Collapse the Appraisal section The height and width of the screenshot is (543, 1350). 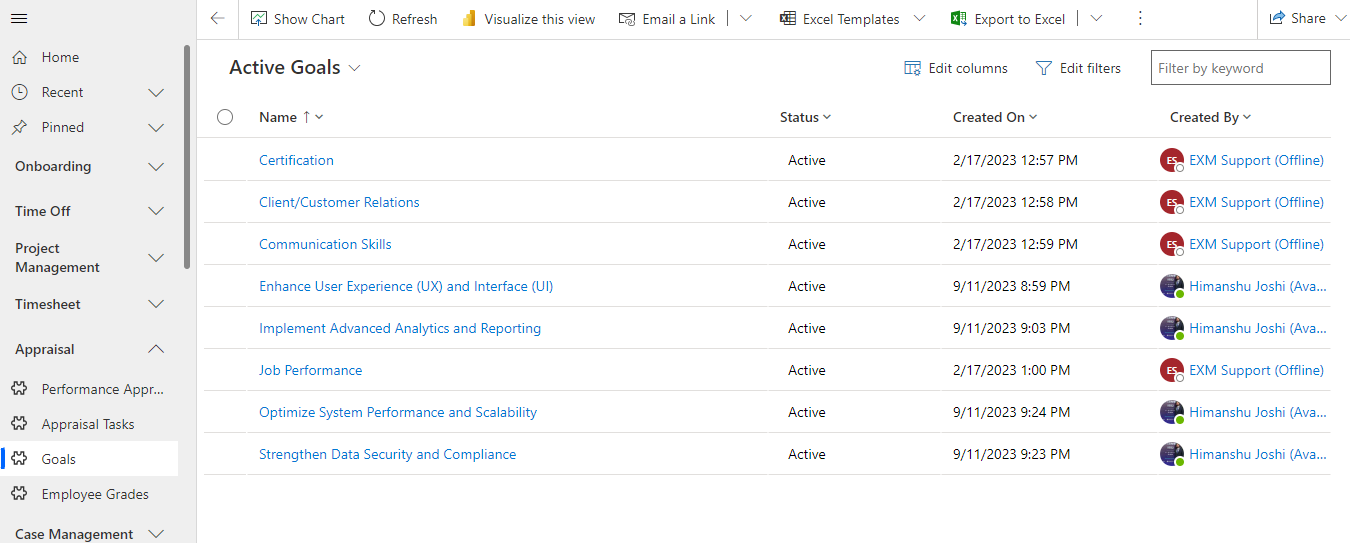click(x=156, y=349)
